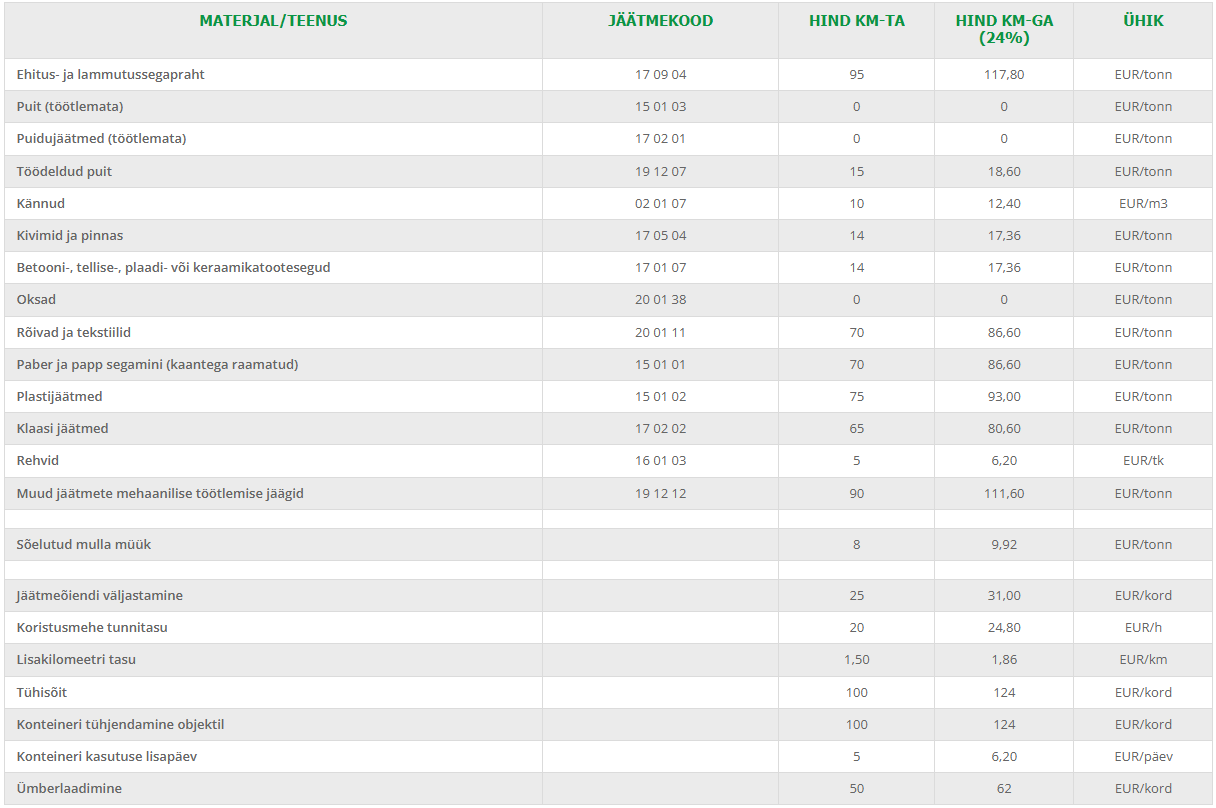The width and height of the screenshot is (1216, 808).
Task: Select the Ehitus- ja lammutussegapraht row label
Action: click(x=111, y=75)
